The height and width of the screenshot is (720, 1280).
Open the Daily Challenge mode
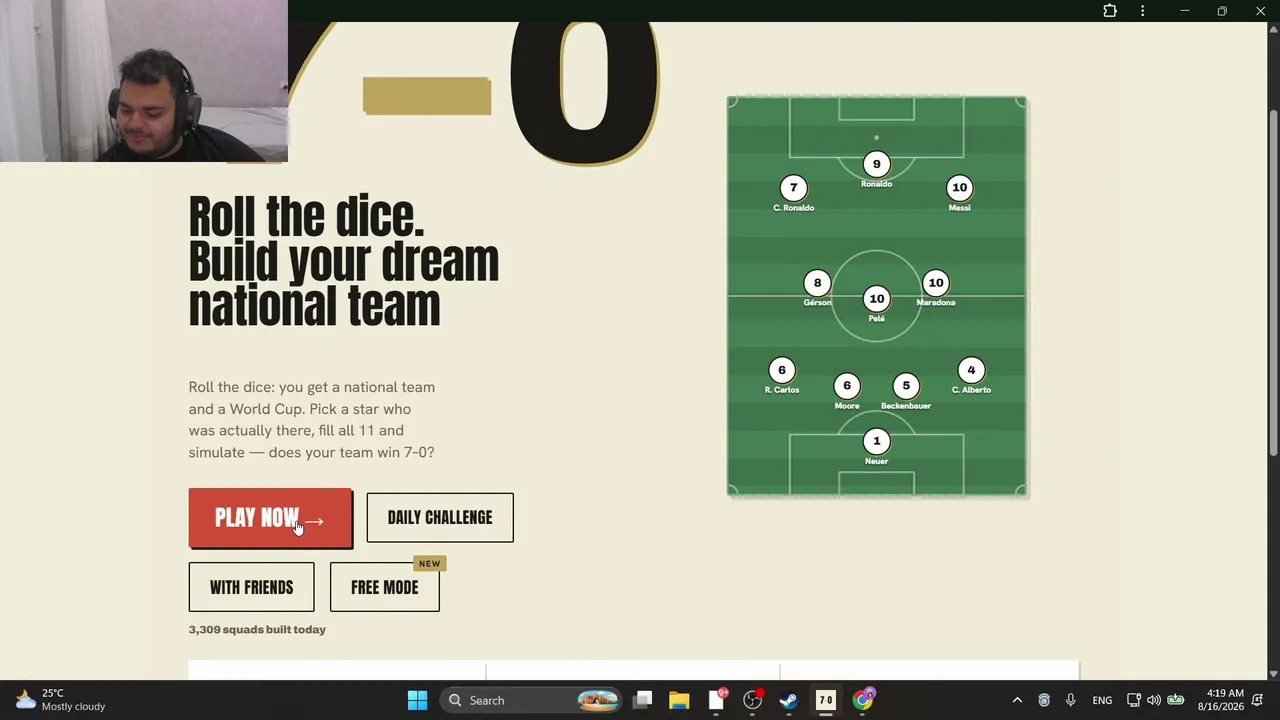pyautogui.click(x=440, y=518)
